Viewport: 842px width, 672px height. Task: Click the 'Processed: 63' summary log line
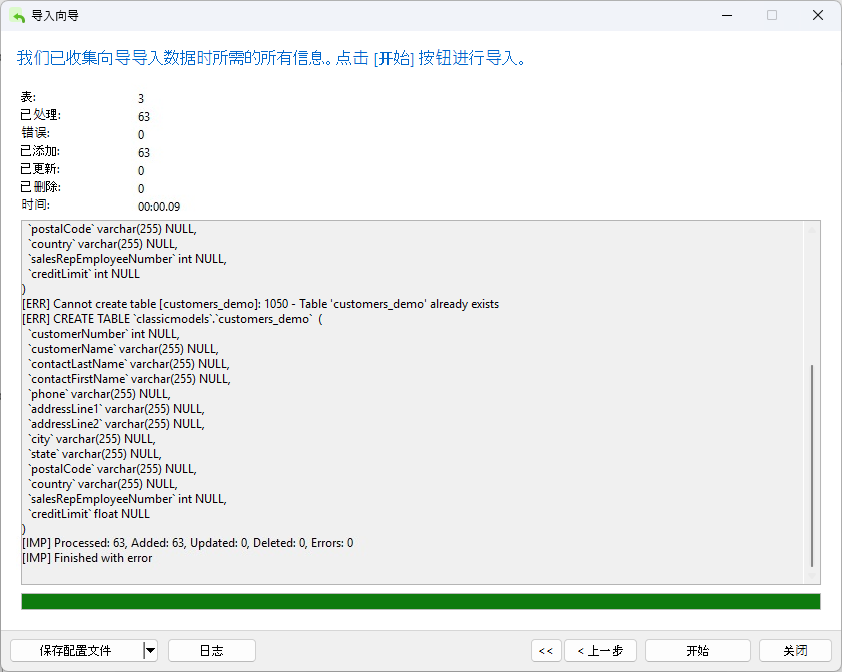187,543
